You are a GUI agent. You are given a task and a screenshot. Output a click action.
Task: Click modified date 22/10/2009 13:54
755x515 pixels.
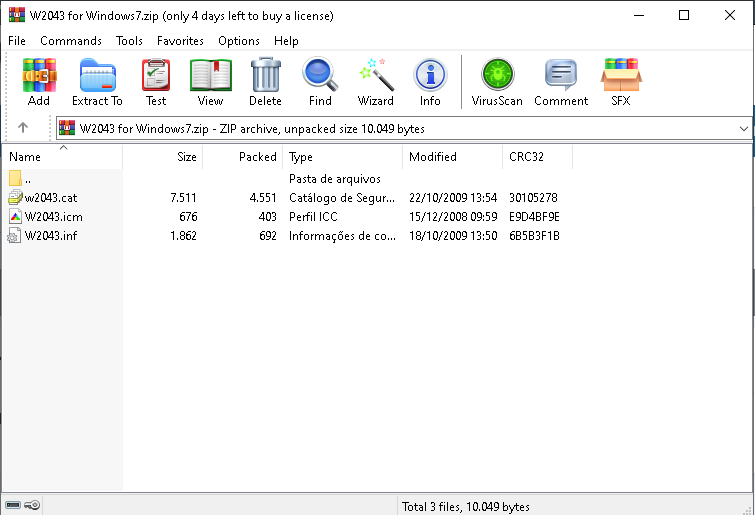(453, 198)
